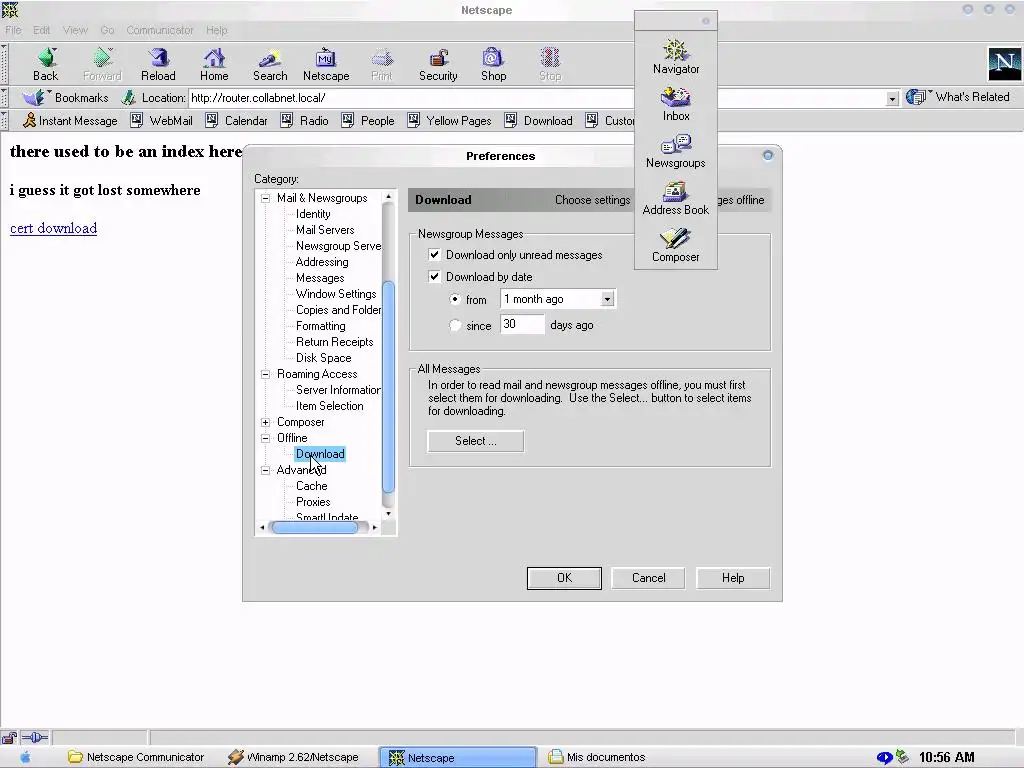
Task: Click the Shop toolbar icon
Action: pos(494,64)
